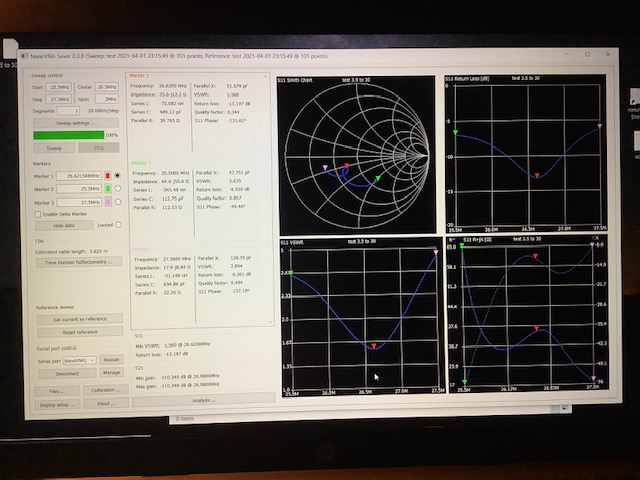
Task: Click the greyed Stop button beside Sweep
Action: [x=99, y=147]
